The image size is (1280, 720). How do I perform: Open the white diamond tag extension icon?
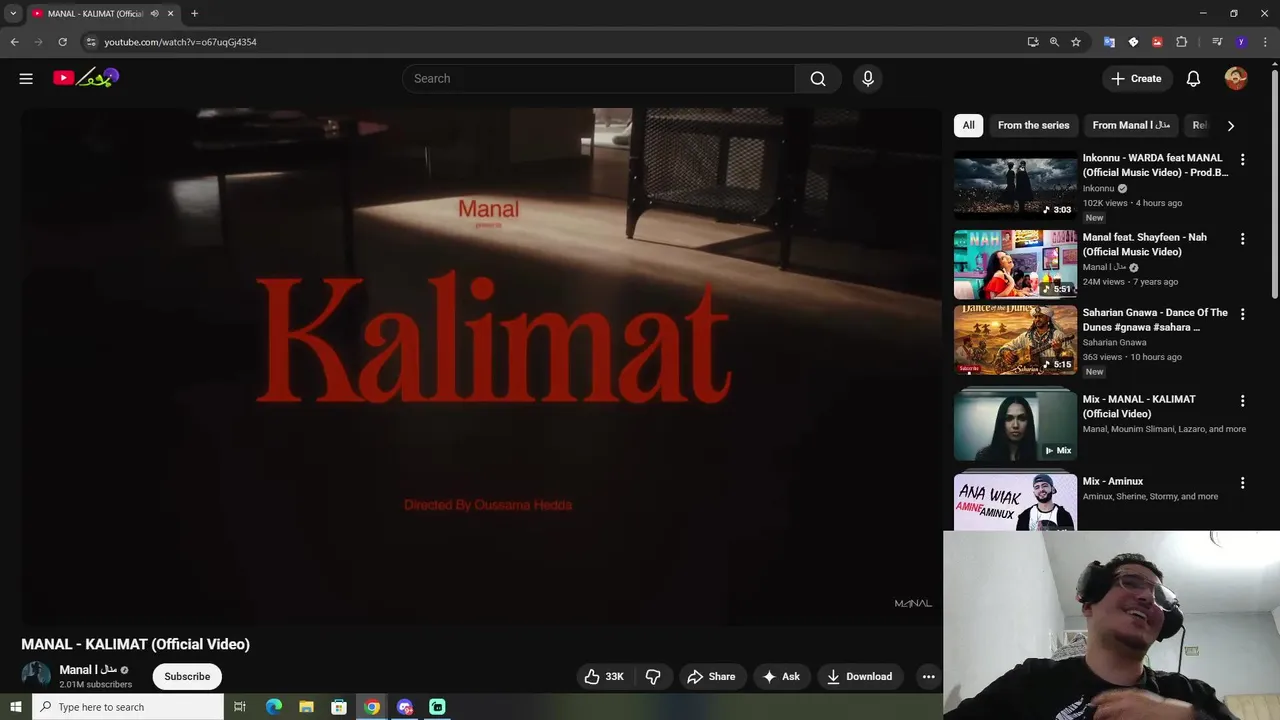point(1133,42)
